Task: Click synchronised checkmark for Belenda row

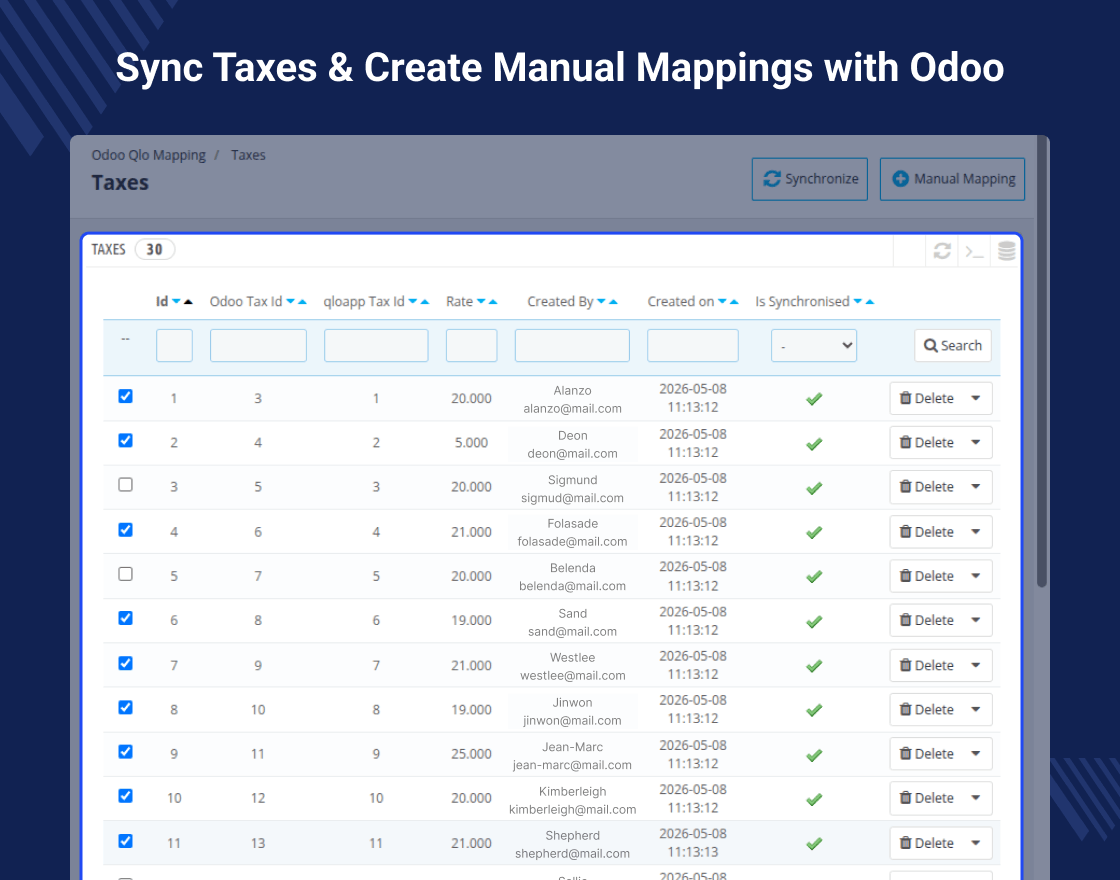Action: [814, 577]
